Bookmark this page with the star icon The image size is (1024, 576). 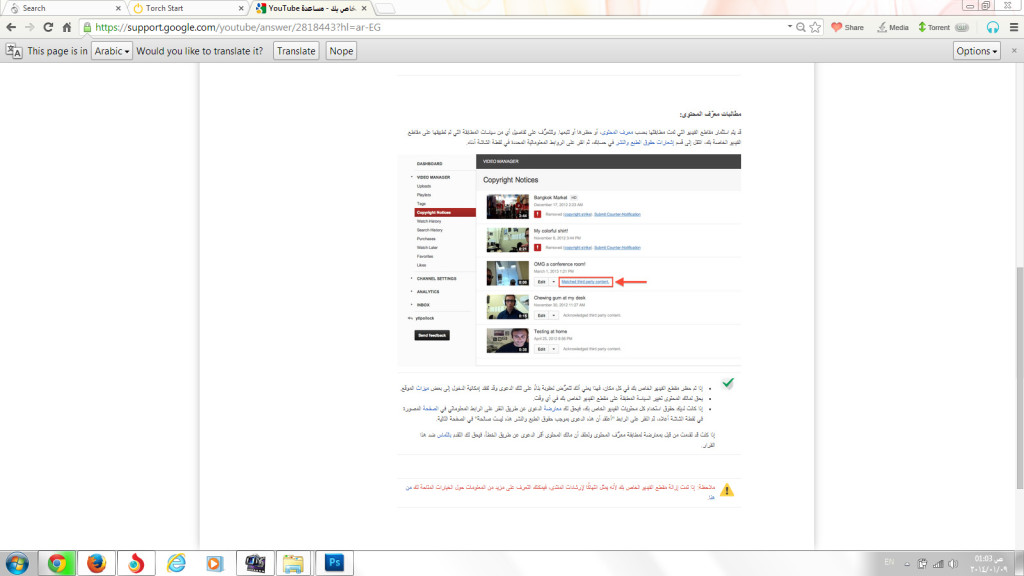[815, 27]
